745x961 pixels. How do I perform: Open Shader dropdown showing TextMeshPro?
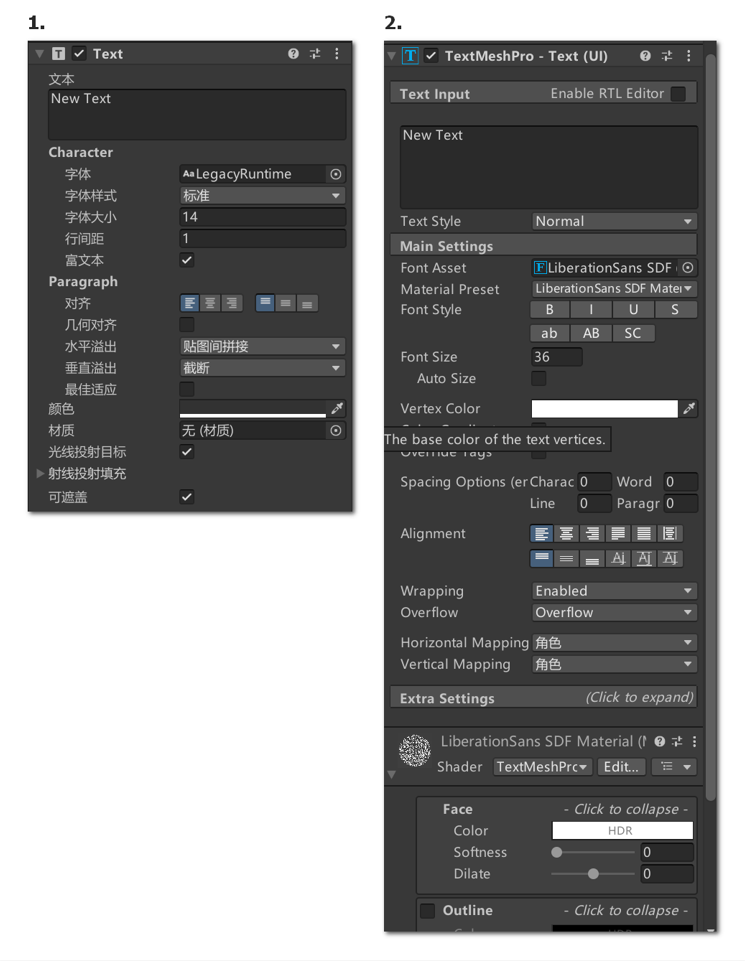pyautogui.click(x=542, y=767)
